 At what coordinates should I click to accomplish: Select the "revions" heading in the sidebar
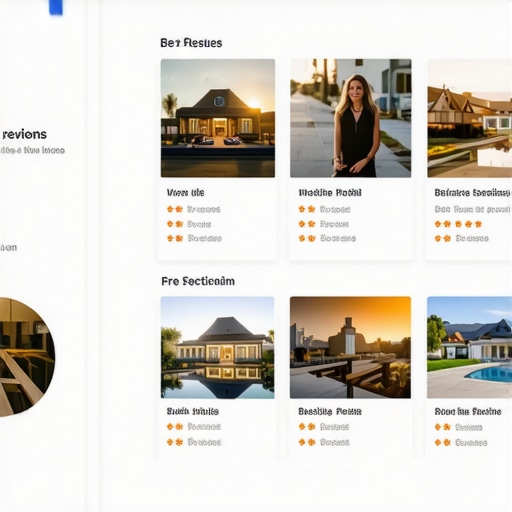pyautogui.click(x=24, y=134)
